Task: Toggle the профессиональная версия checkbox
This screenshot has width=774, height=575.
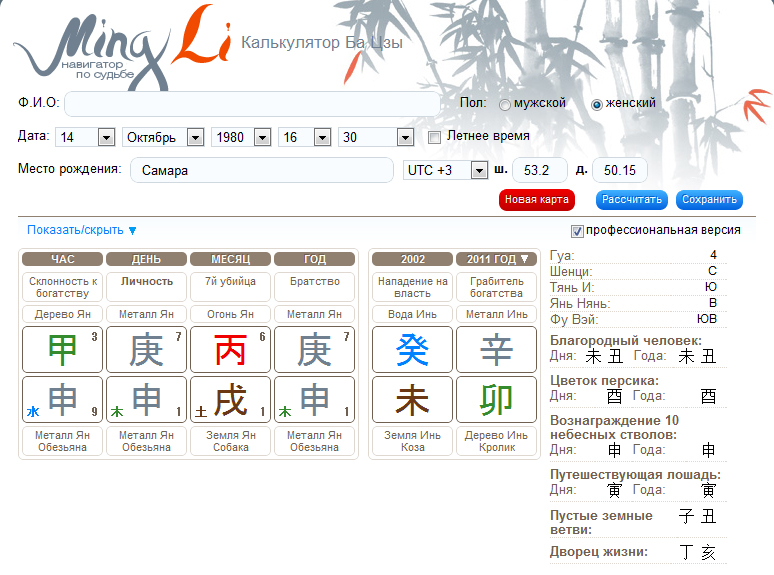Action: point(577,231)
